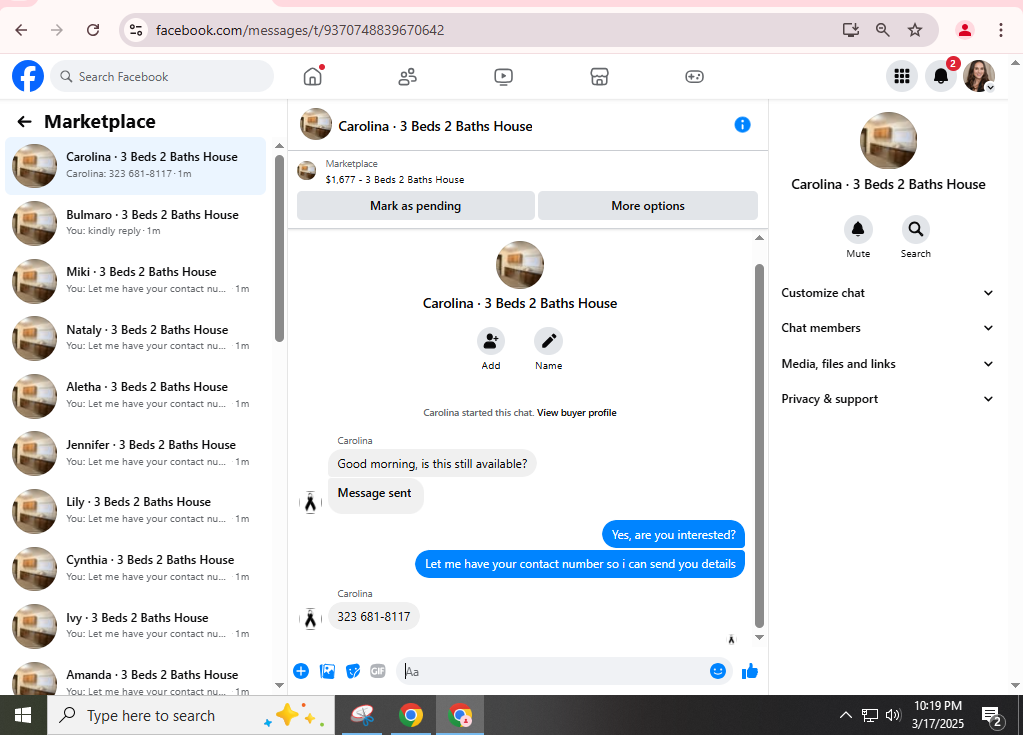
Task: Click the More options button
Action: [648, 206]
